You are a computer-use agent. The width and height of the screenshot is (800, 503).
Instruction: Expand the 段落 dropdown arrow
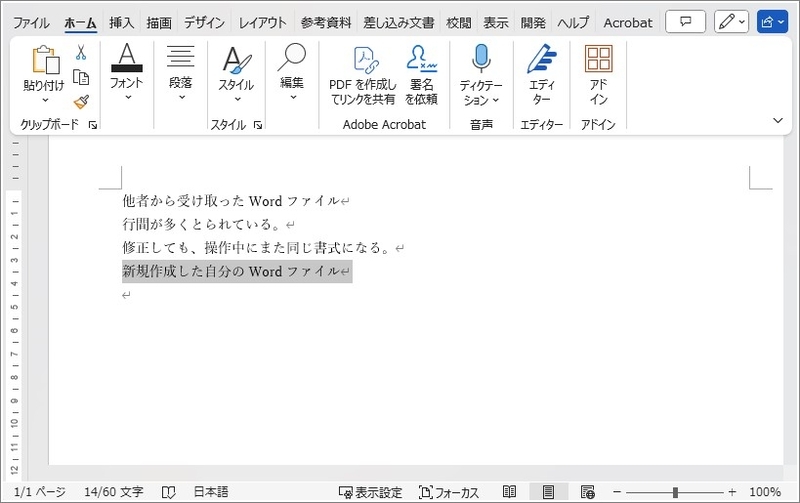click(x=182, y=97)
